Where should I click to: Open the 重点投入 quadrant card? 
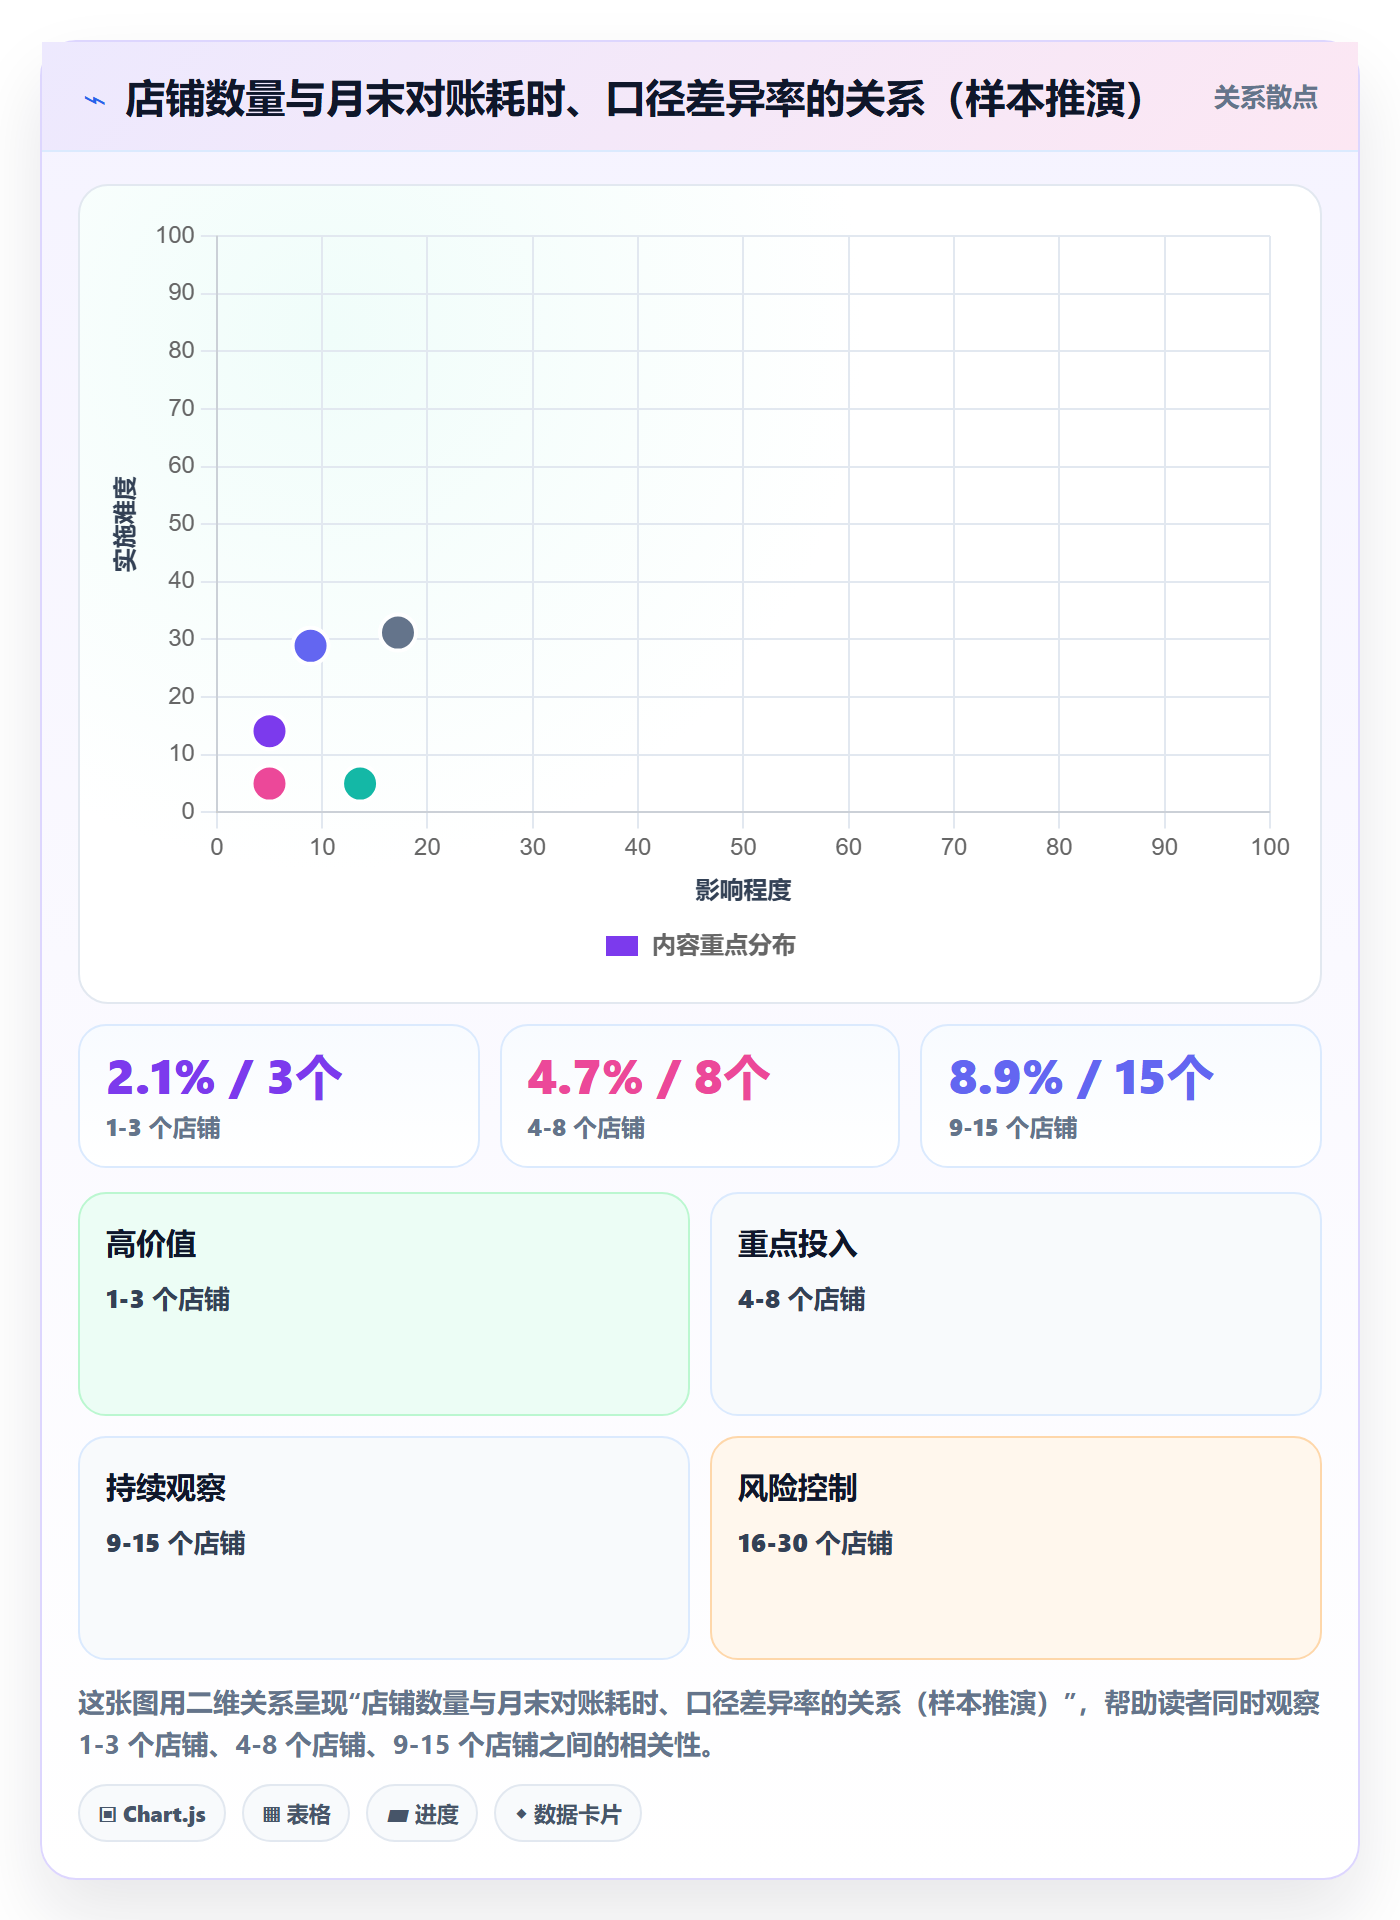[x=1016, y=1304]
